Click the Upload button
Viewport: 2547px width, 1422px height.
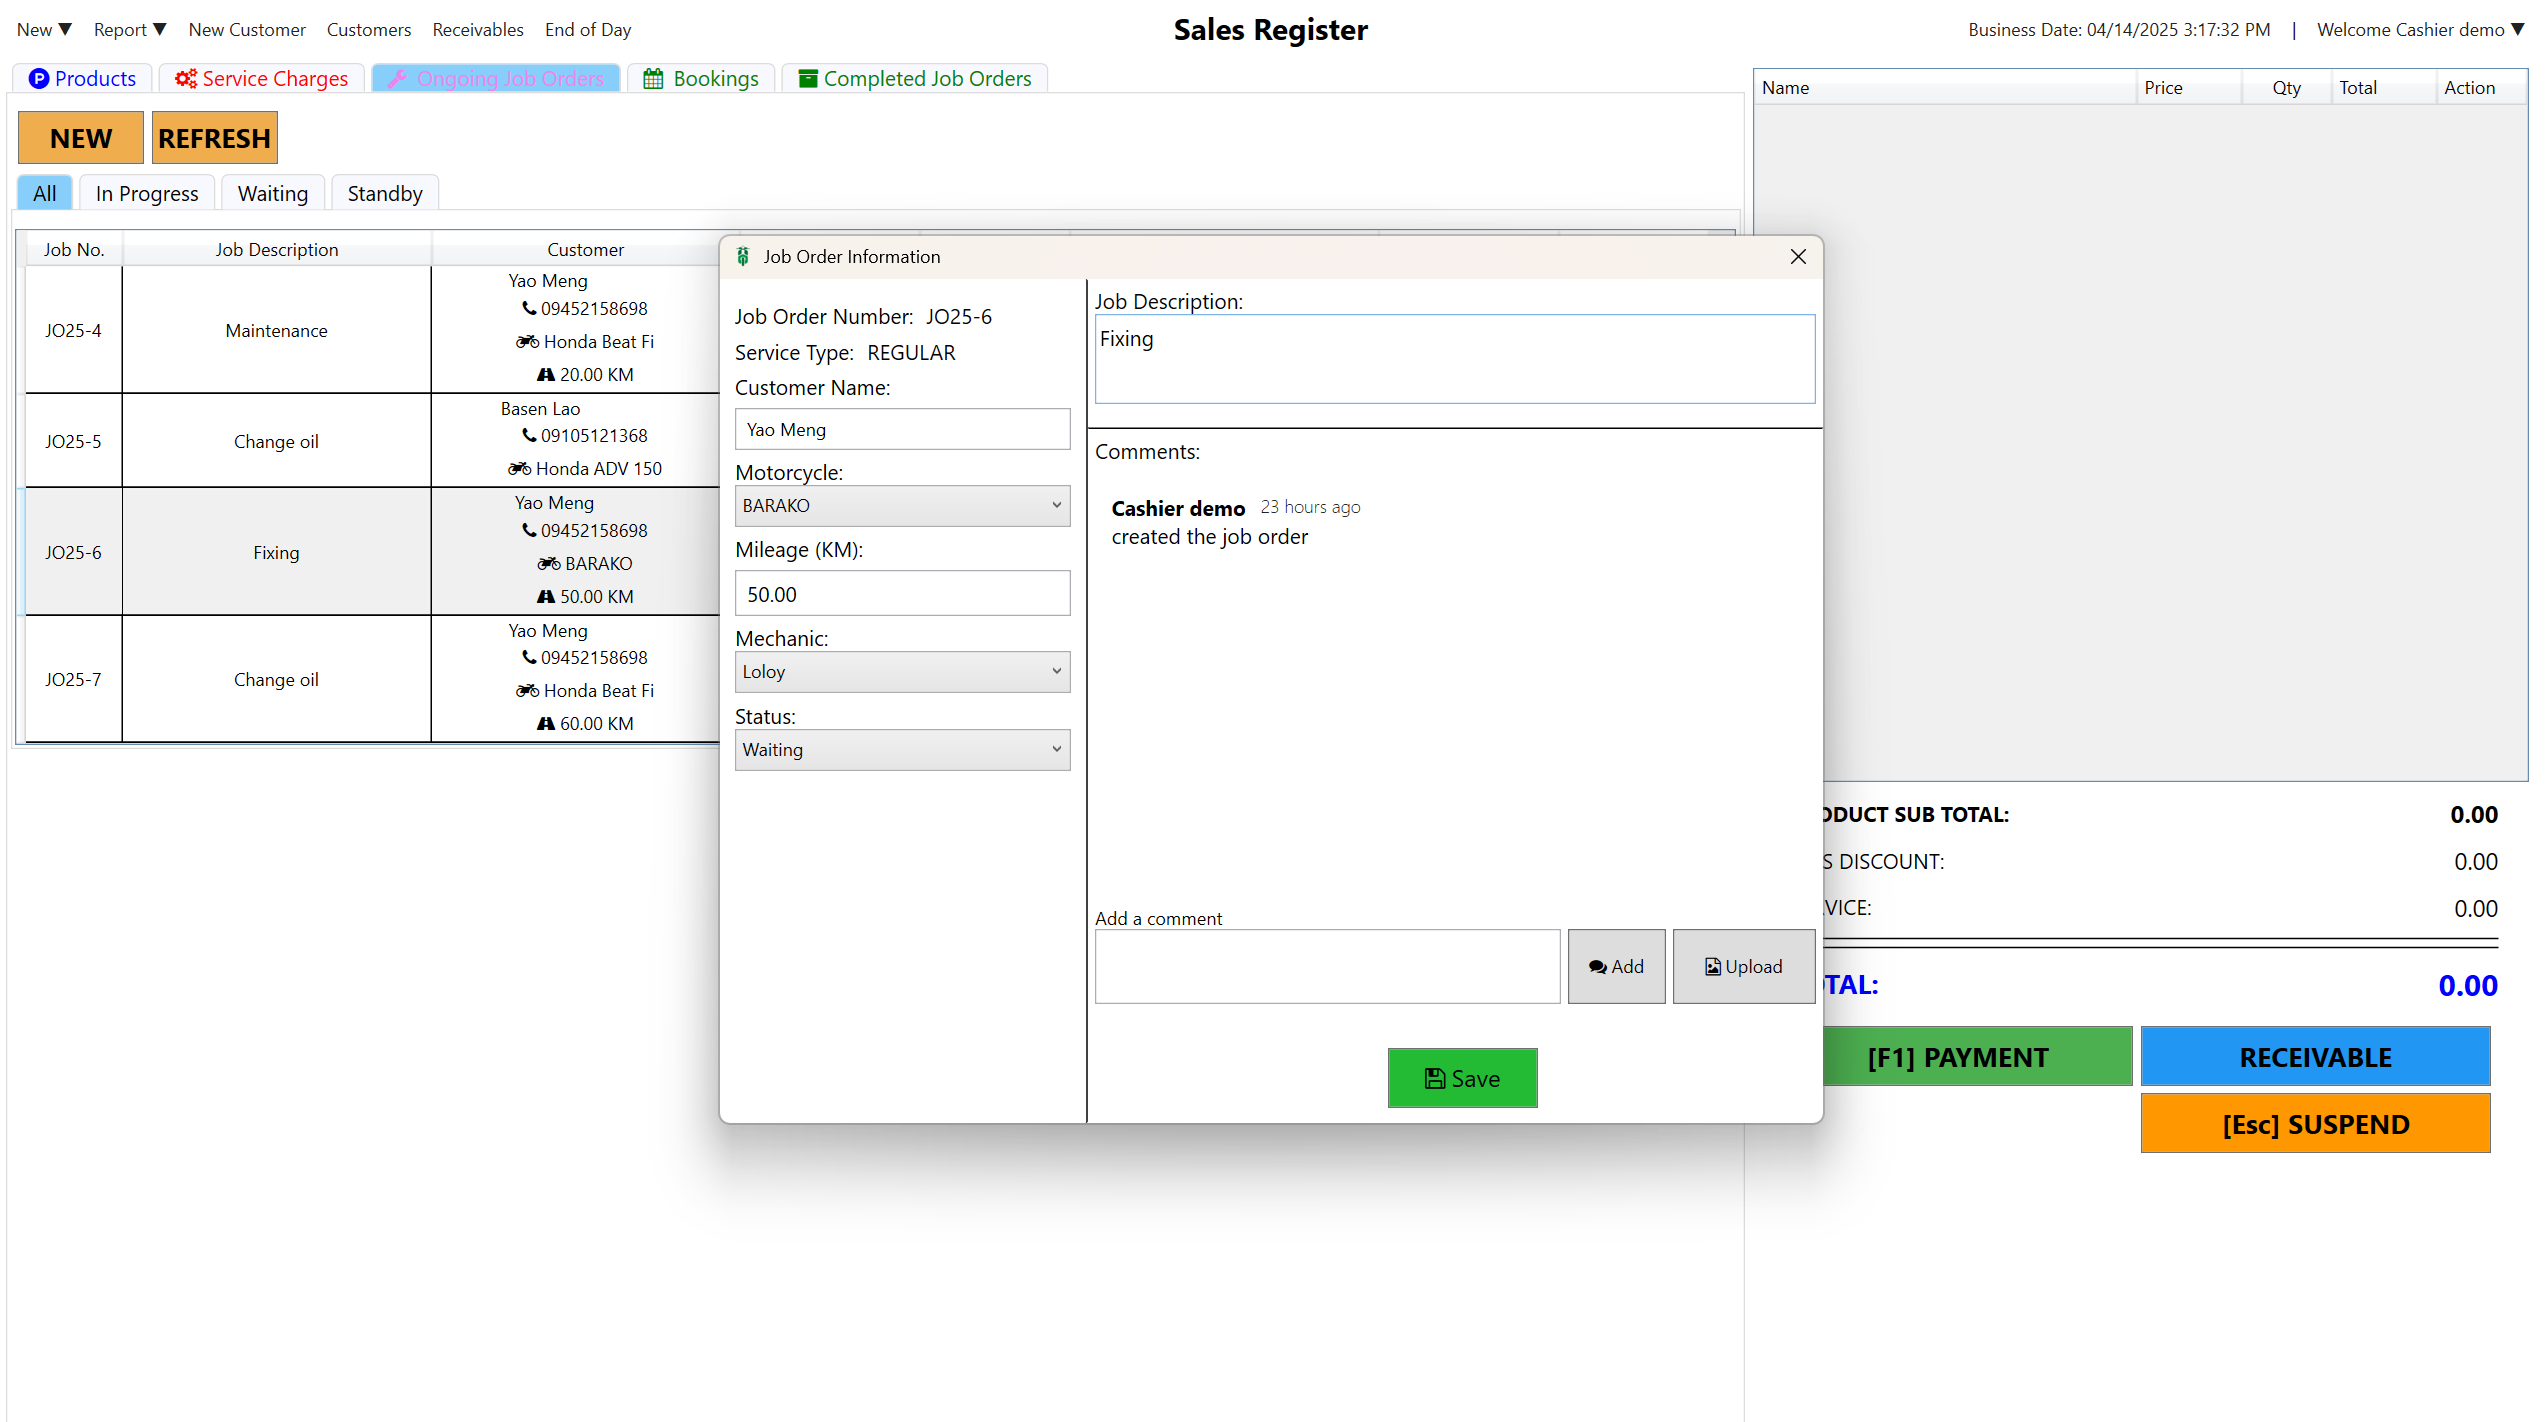(x=1743, y=966)
